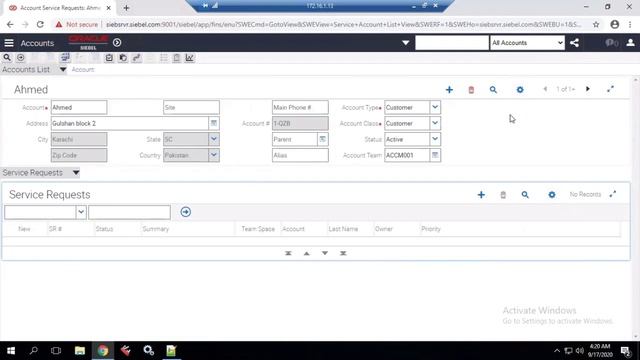640x360 pixels.
Task: Jump to last record set arrow
Action: 343,253
